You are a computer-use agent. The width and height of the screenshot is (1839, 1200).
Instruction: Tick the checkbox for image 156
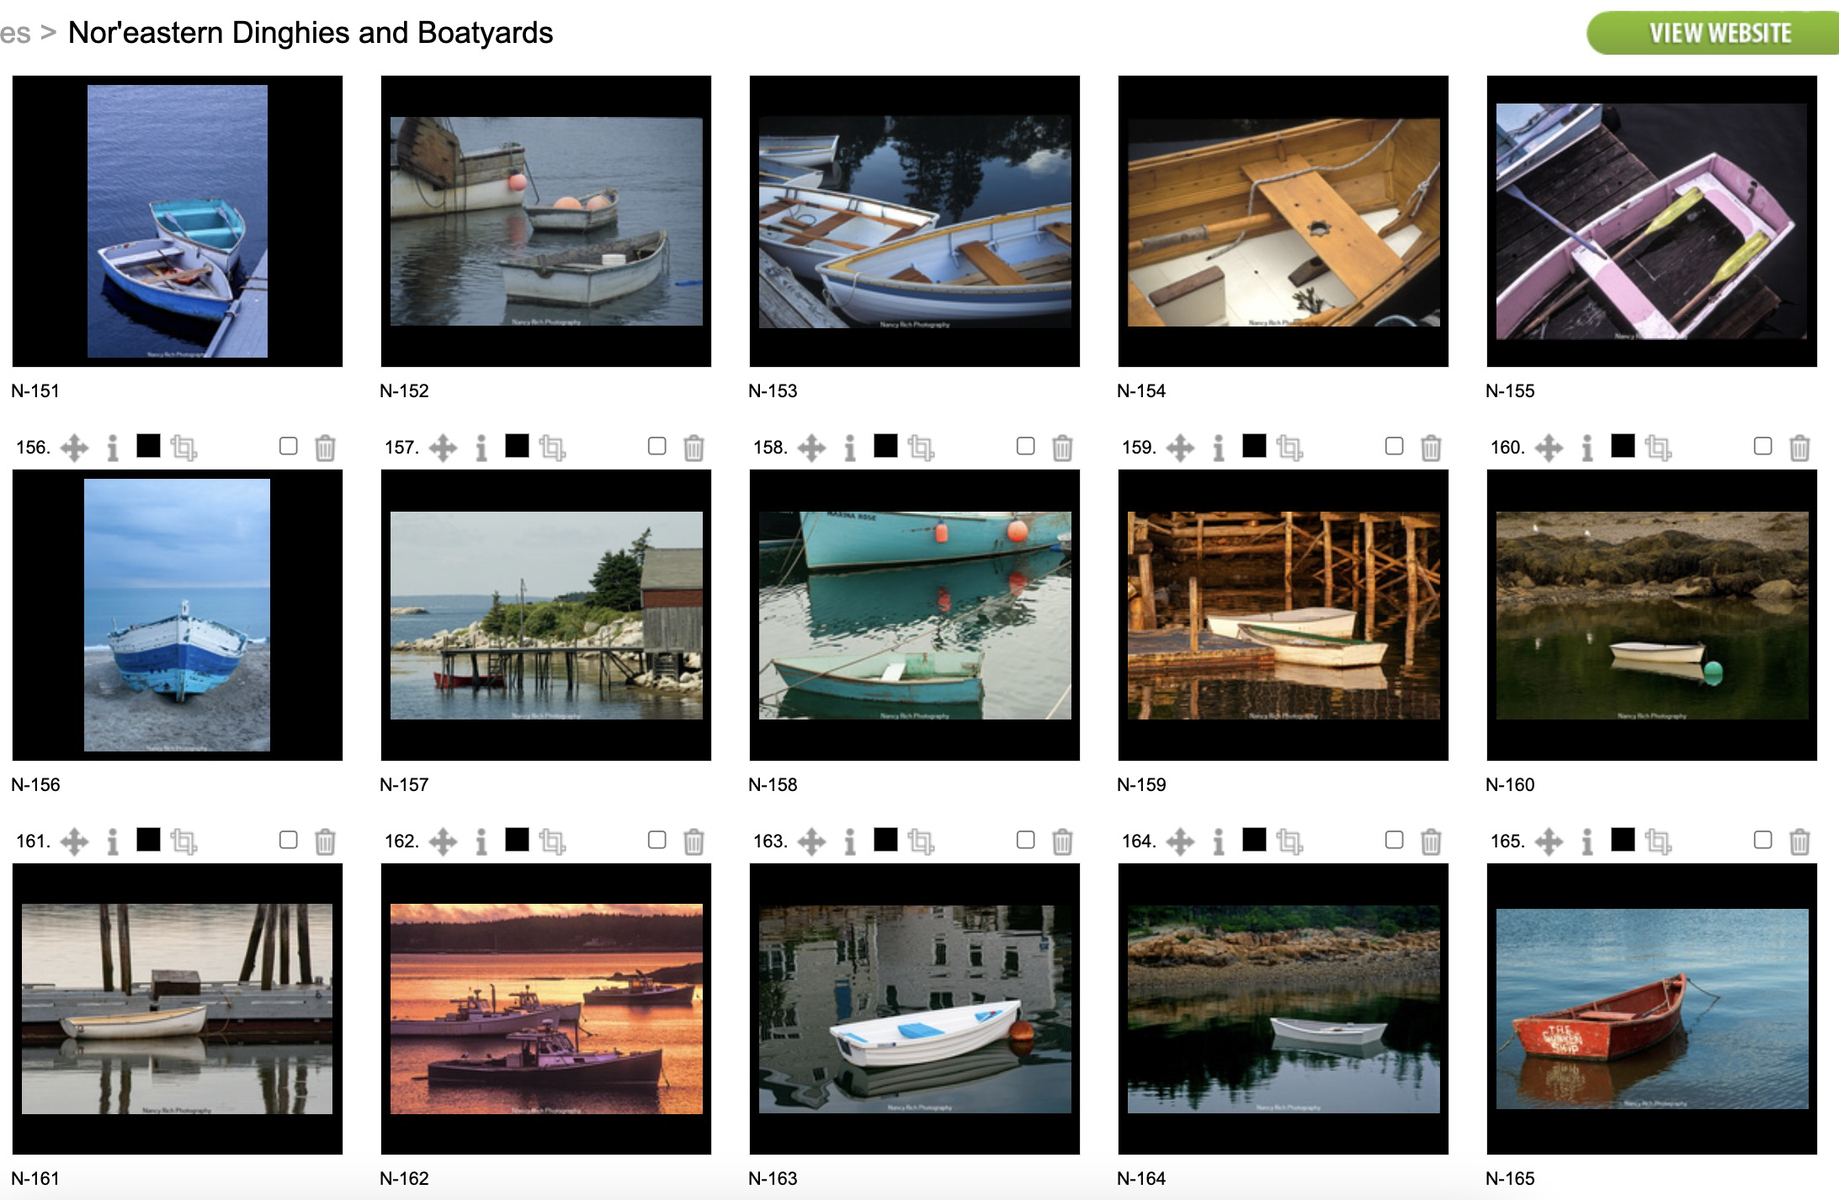coord(288,446)
